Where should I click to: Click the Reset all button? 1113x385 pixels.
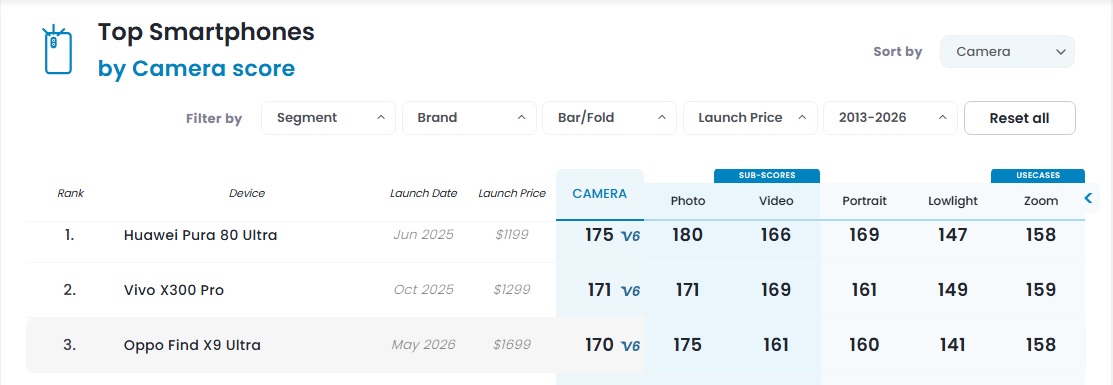tap(1019, 118)
